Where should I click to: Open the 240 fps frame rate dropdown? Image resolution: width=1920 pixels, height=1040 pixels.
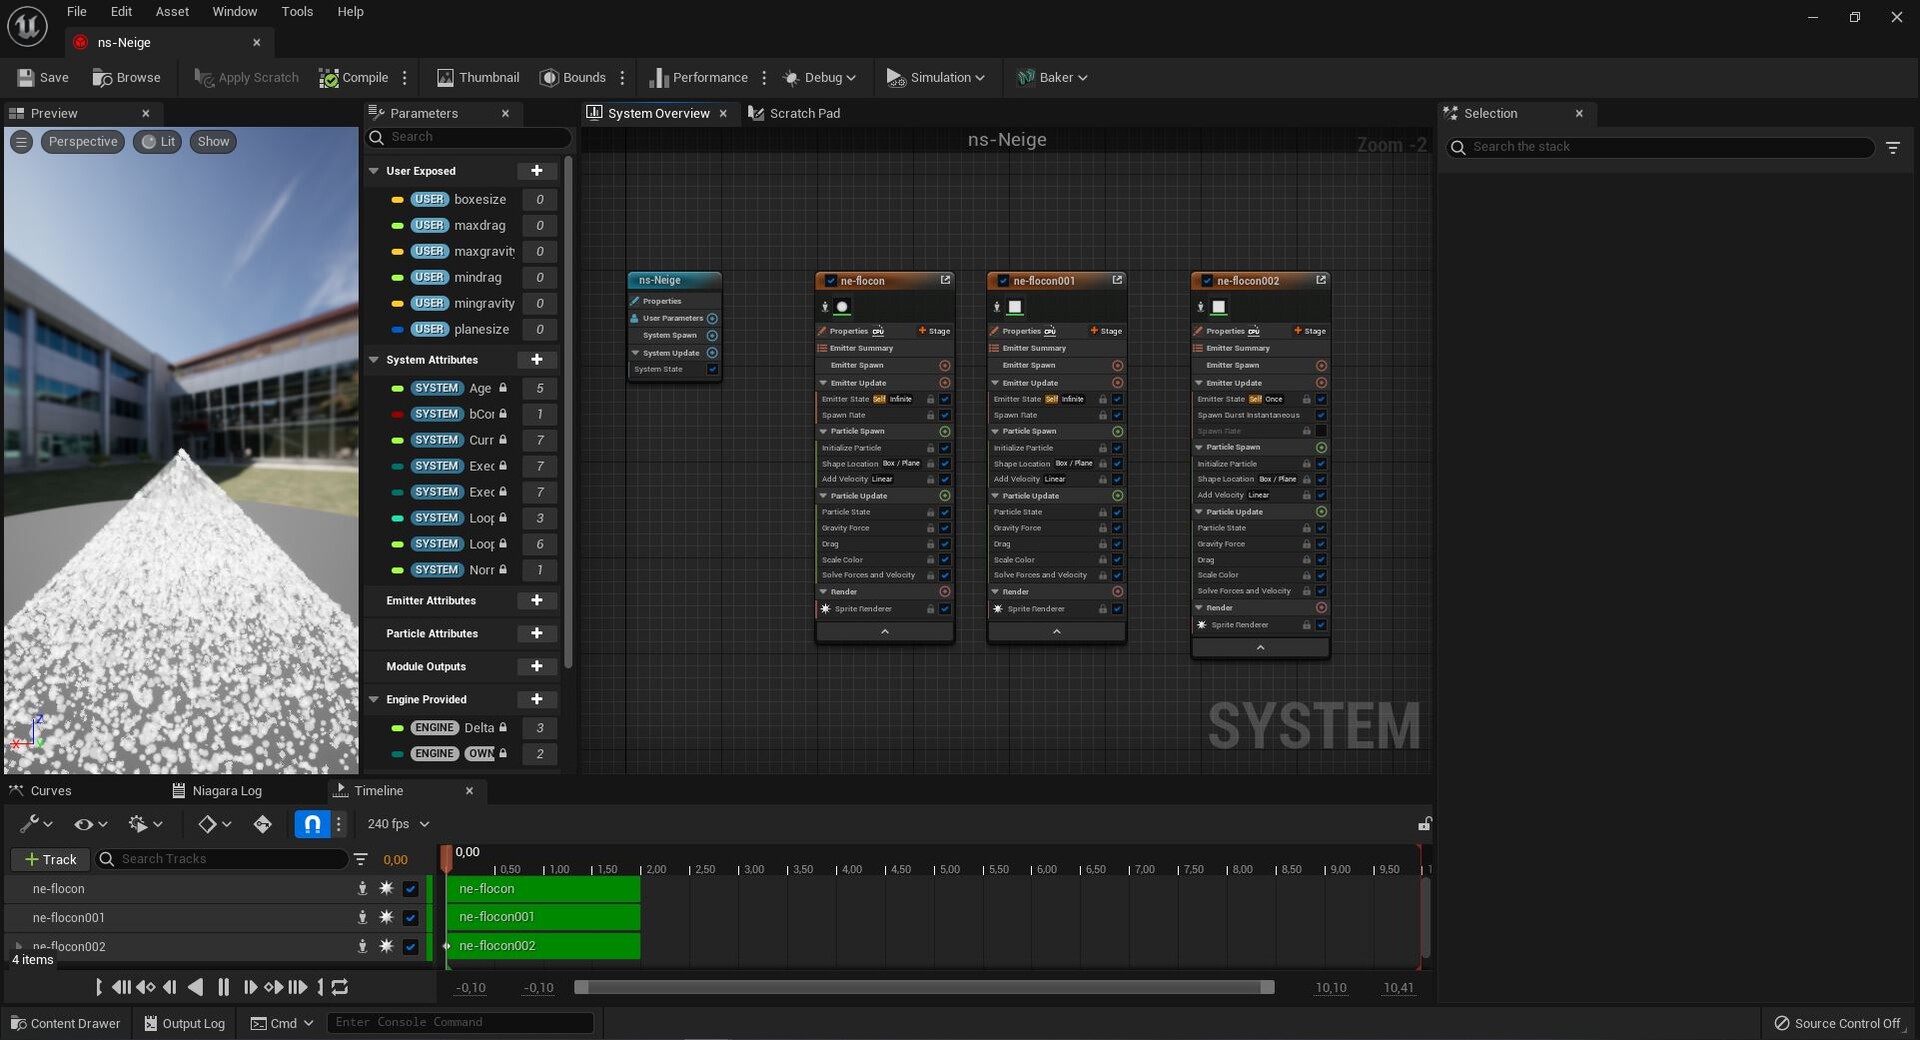[398, 824]
